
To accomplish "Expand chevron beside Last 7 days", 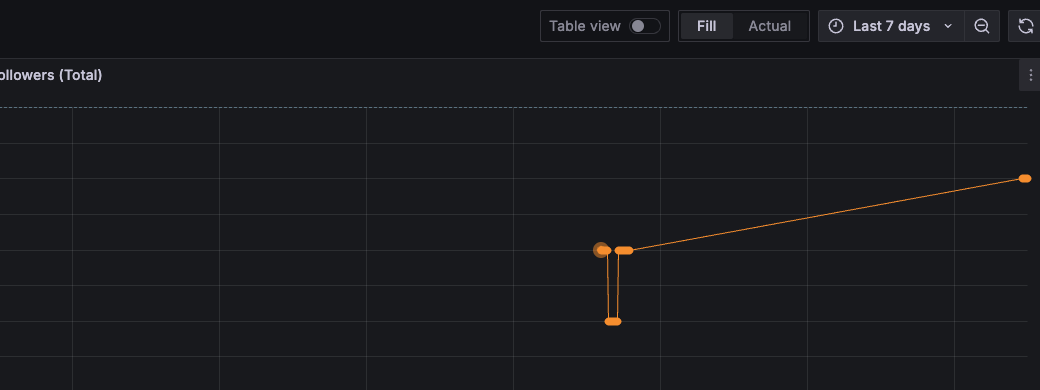I will point(948,26).
